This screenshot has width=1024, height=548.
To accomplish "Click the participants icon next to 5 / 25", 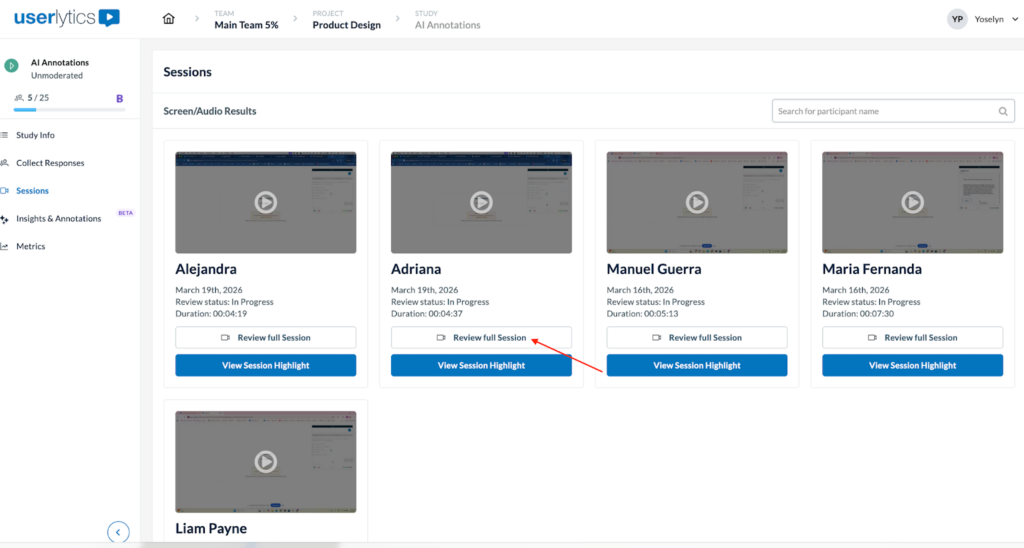I will click(19, 98).
